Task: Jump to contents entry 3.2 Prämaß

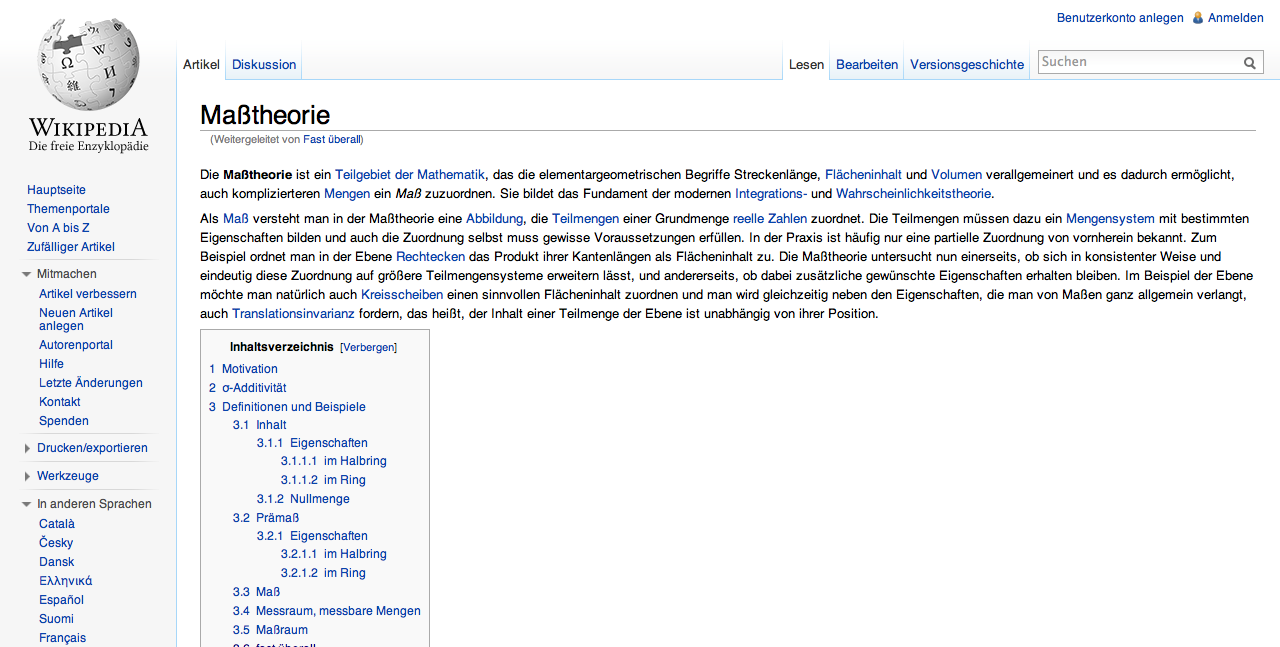Action: click(266, 518)
